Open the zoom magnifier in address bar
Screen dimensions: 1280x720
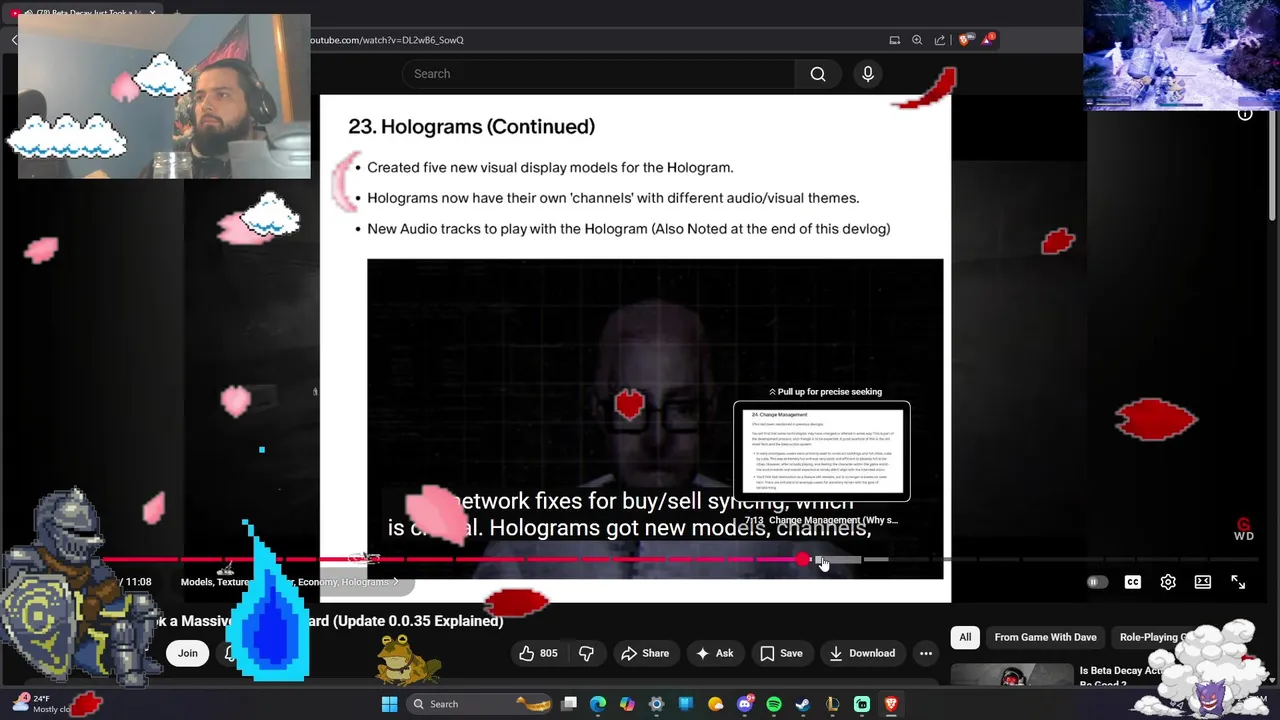[917, 40]
